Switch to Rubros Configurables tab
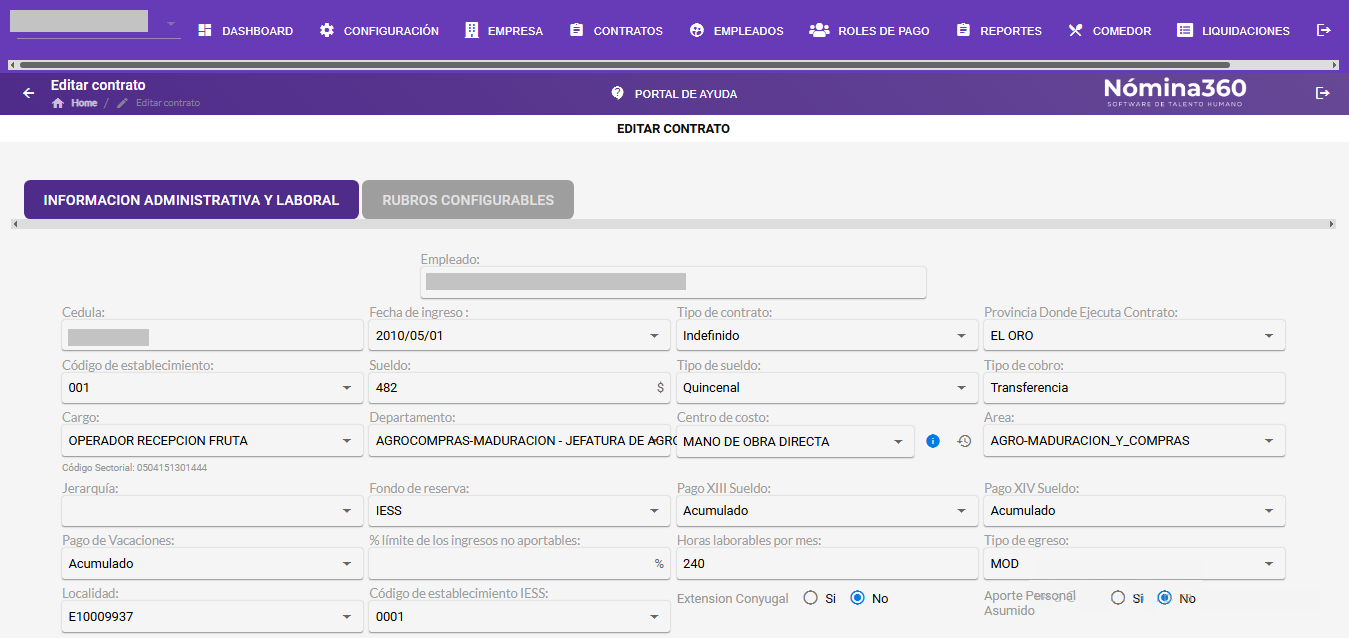 coord(468,200)
